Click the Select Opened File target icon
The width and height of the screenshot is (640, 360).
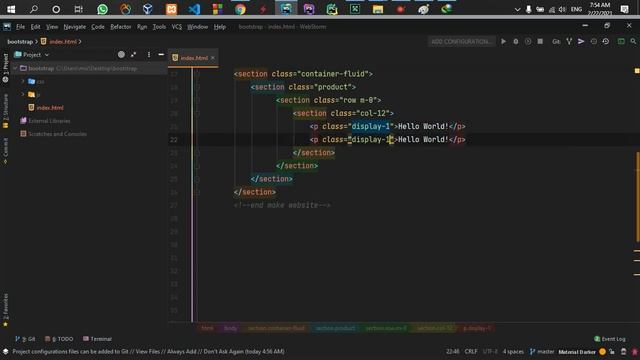pyautogui.click(x=121, y=55)
